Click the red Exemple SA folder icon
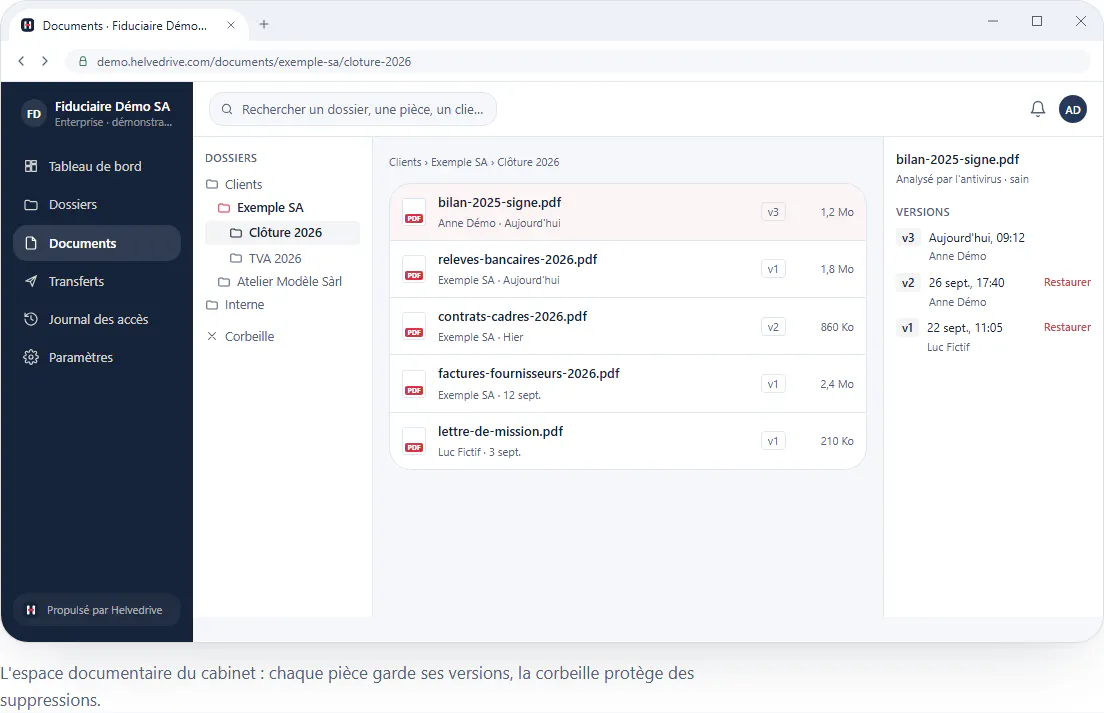The height and width of the screenshot is (713, 1104). pyautogui.click(x=224, y=208)
